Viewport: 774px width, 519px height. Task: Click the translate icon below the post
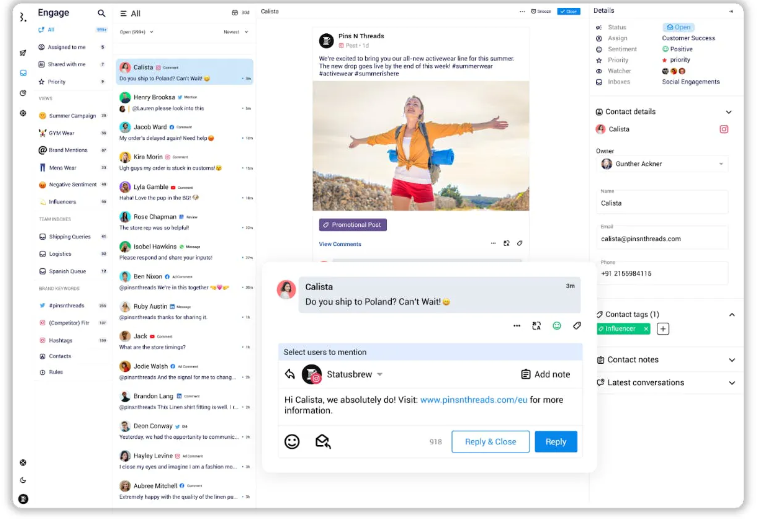[x=506, y=243]
